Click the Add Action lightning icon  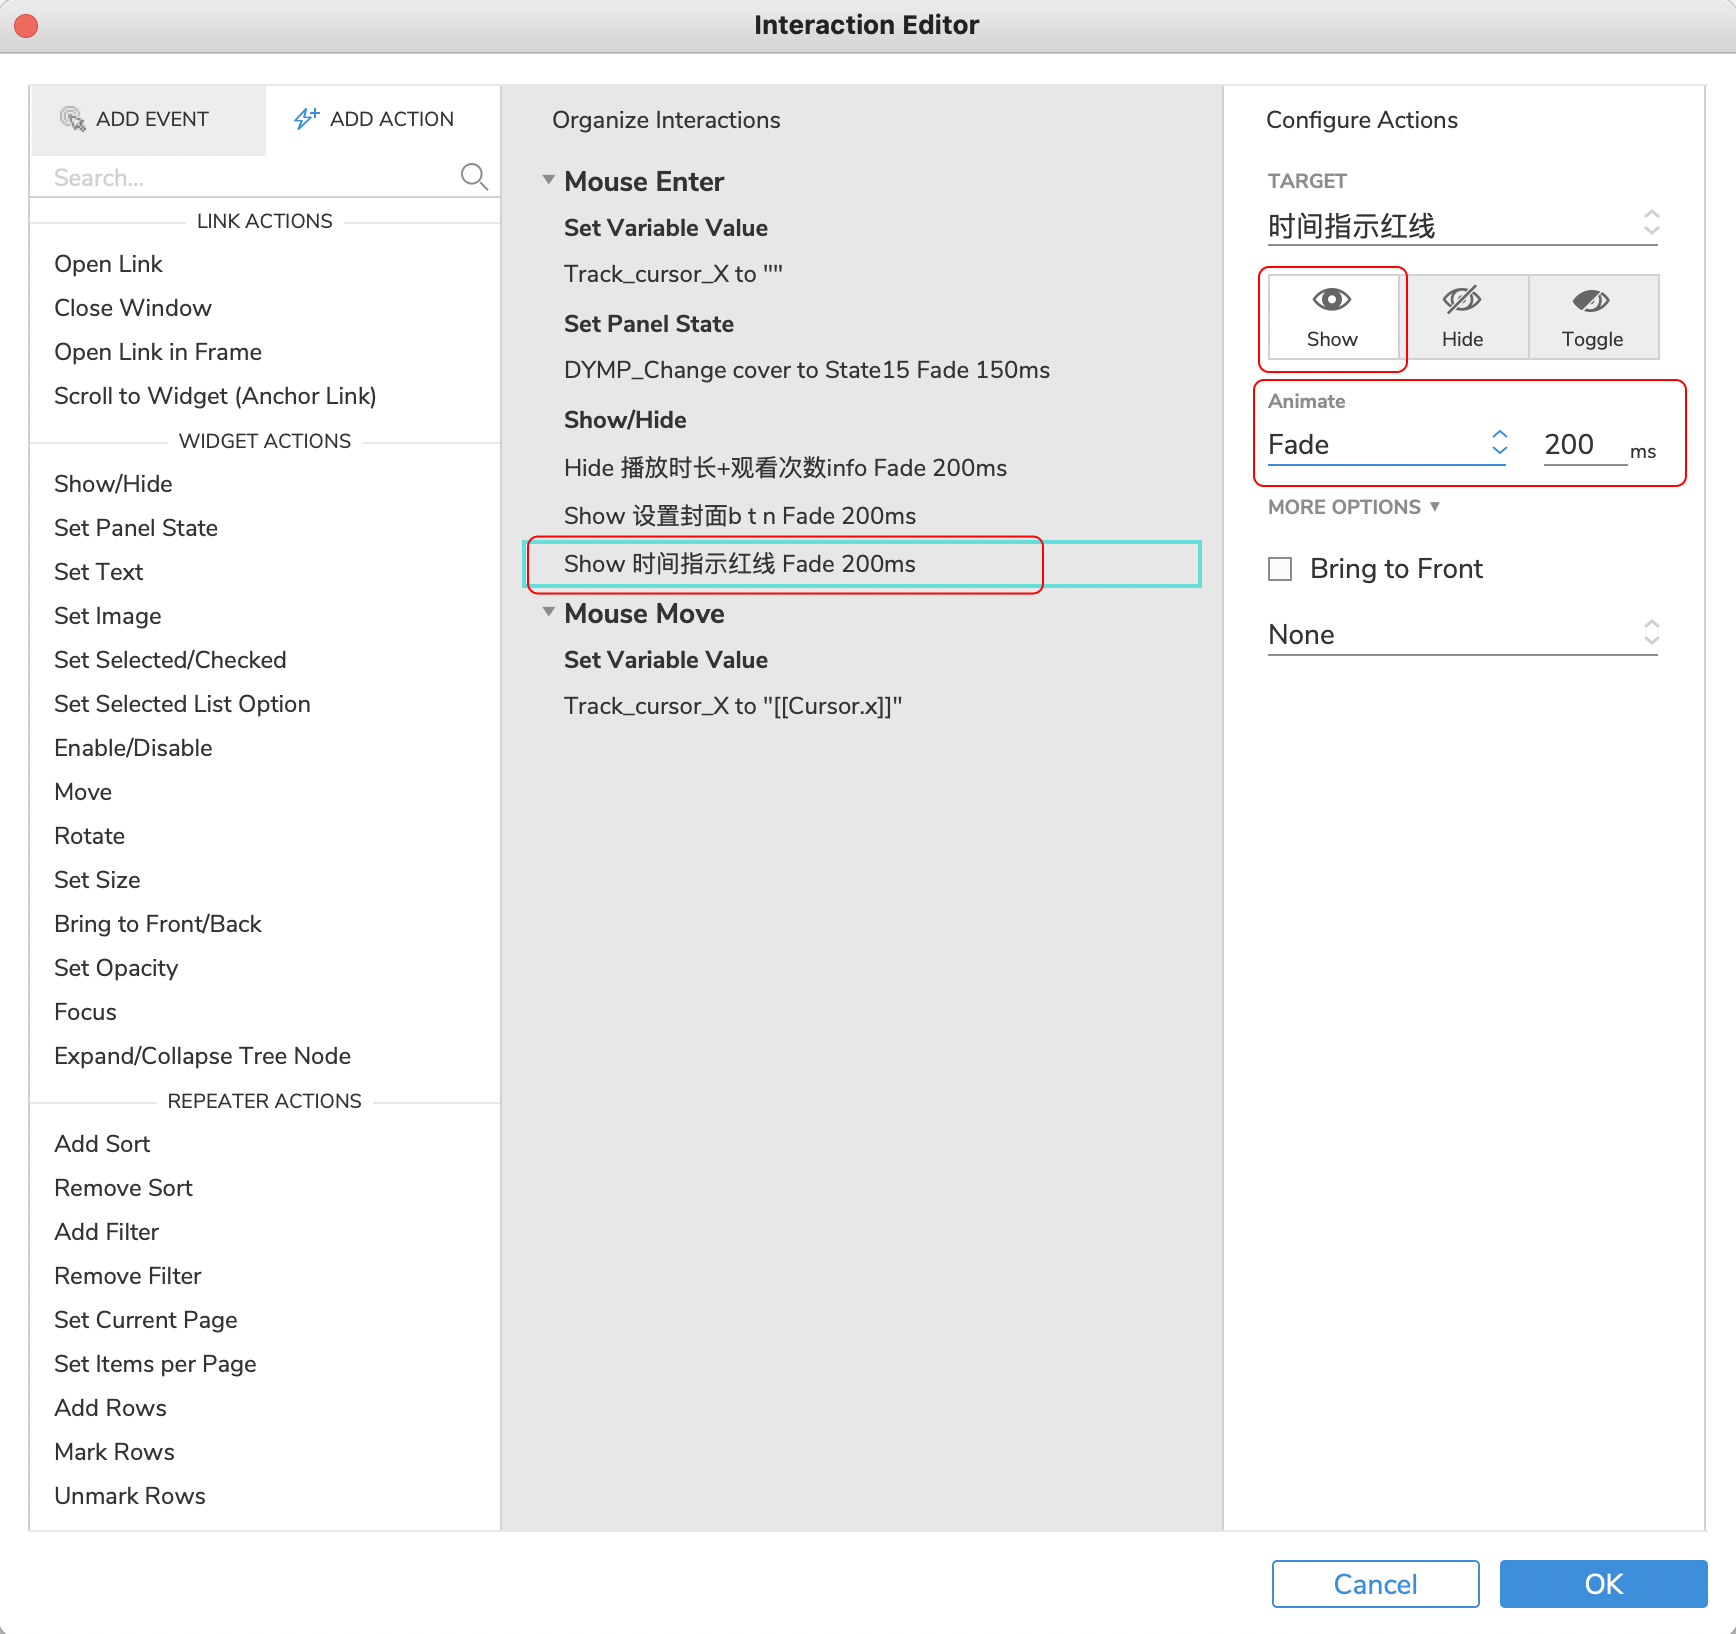tap(306, 119)
